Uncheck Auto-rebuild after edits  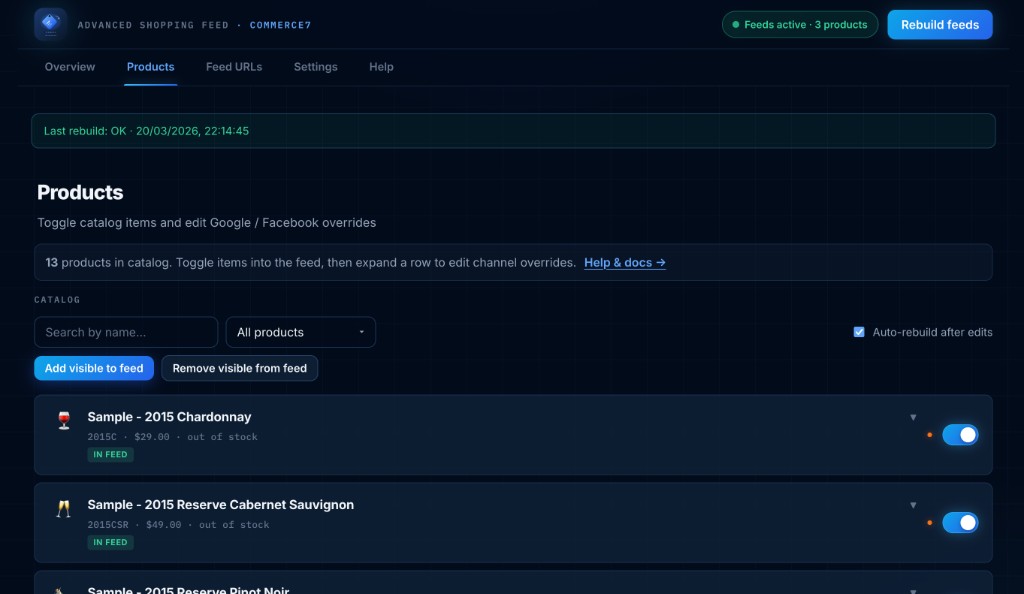pos(857,332)
